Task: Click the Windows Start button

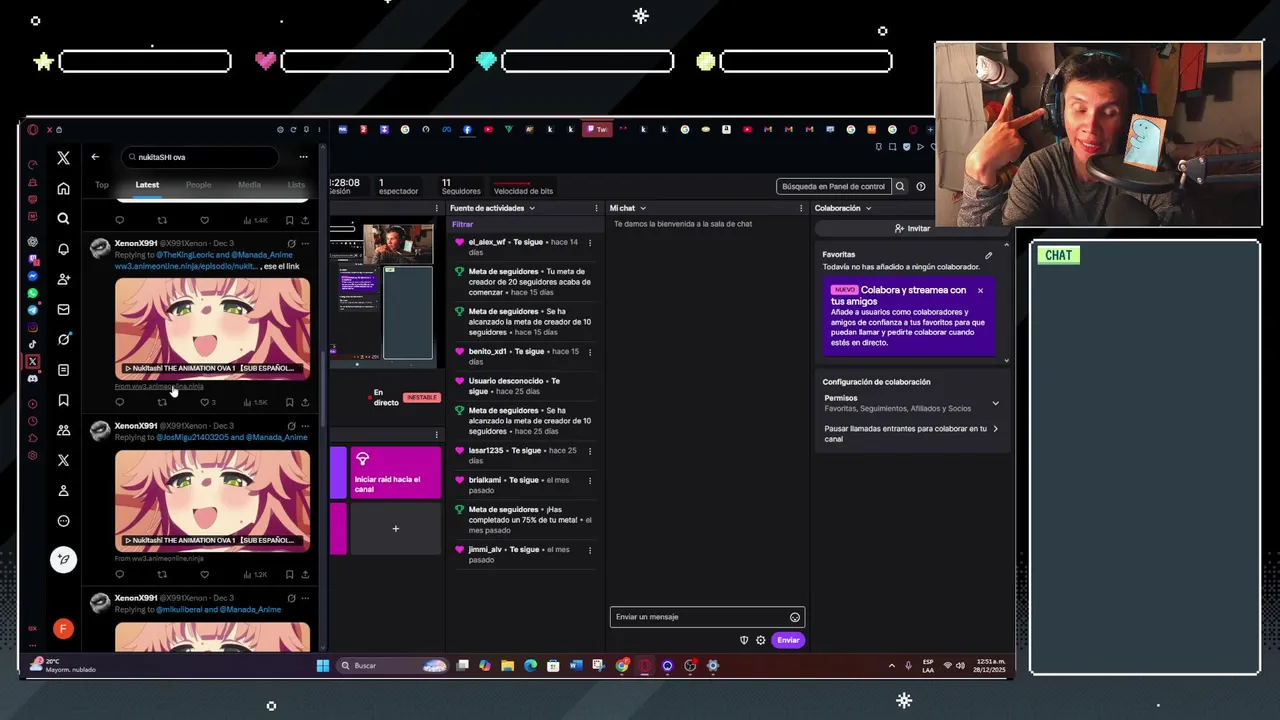Action: [323, 665]
